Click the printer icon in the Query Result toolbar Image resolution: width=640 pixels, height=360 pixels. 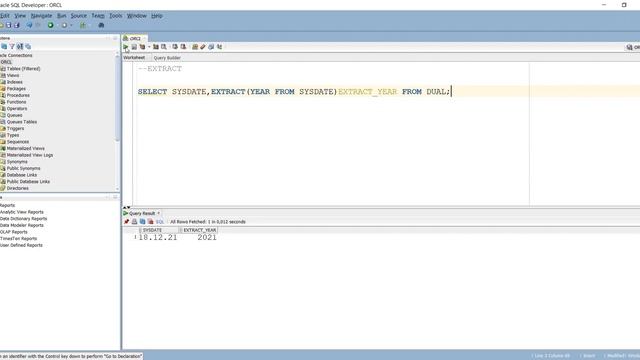pyautogui.click(x=134, y=222)
